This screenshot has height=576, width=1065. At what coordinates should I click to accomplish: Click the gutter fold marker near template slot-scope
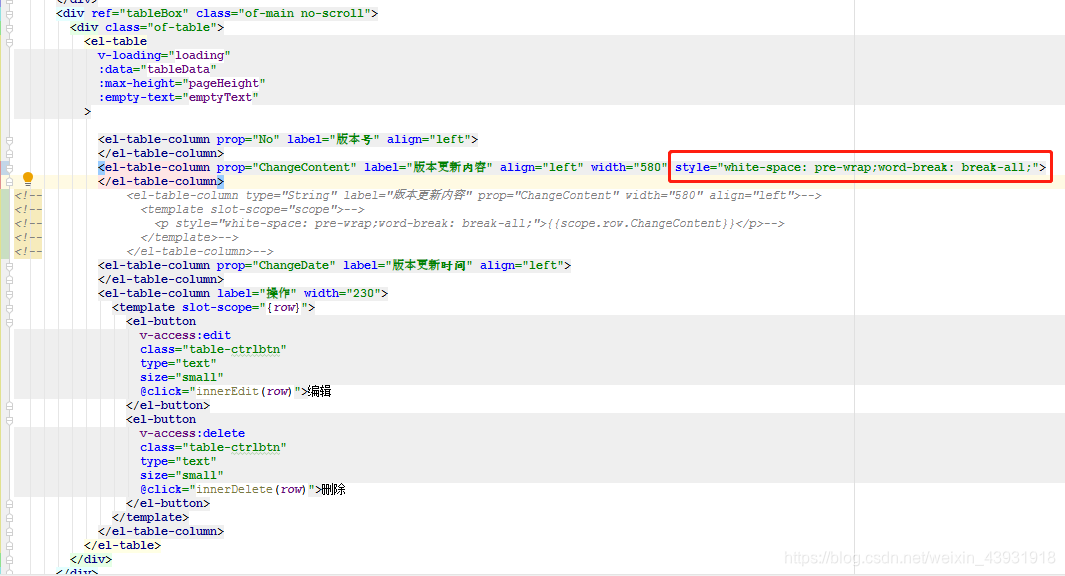(x=8, y=307)
